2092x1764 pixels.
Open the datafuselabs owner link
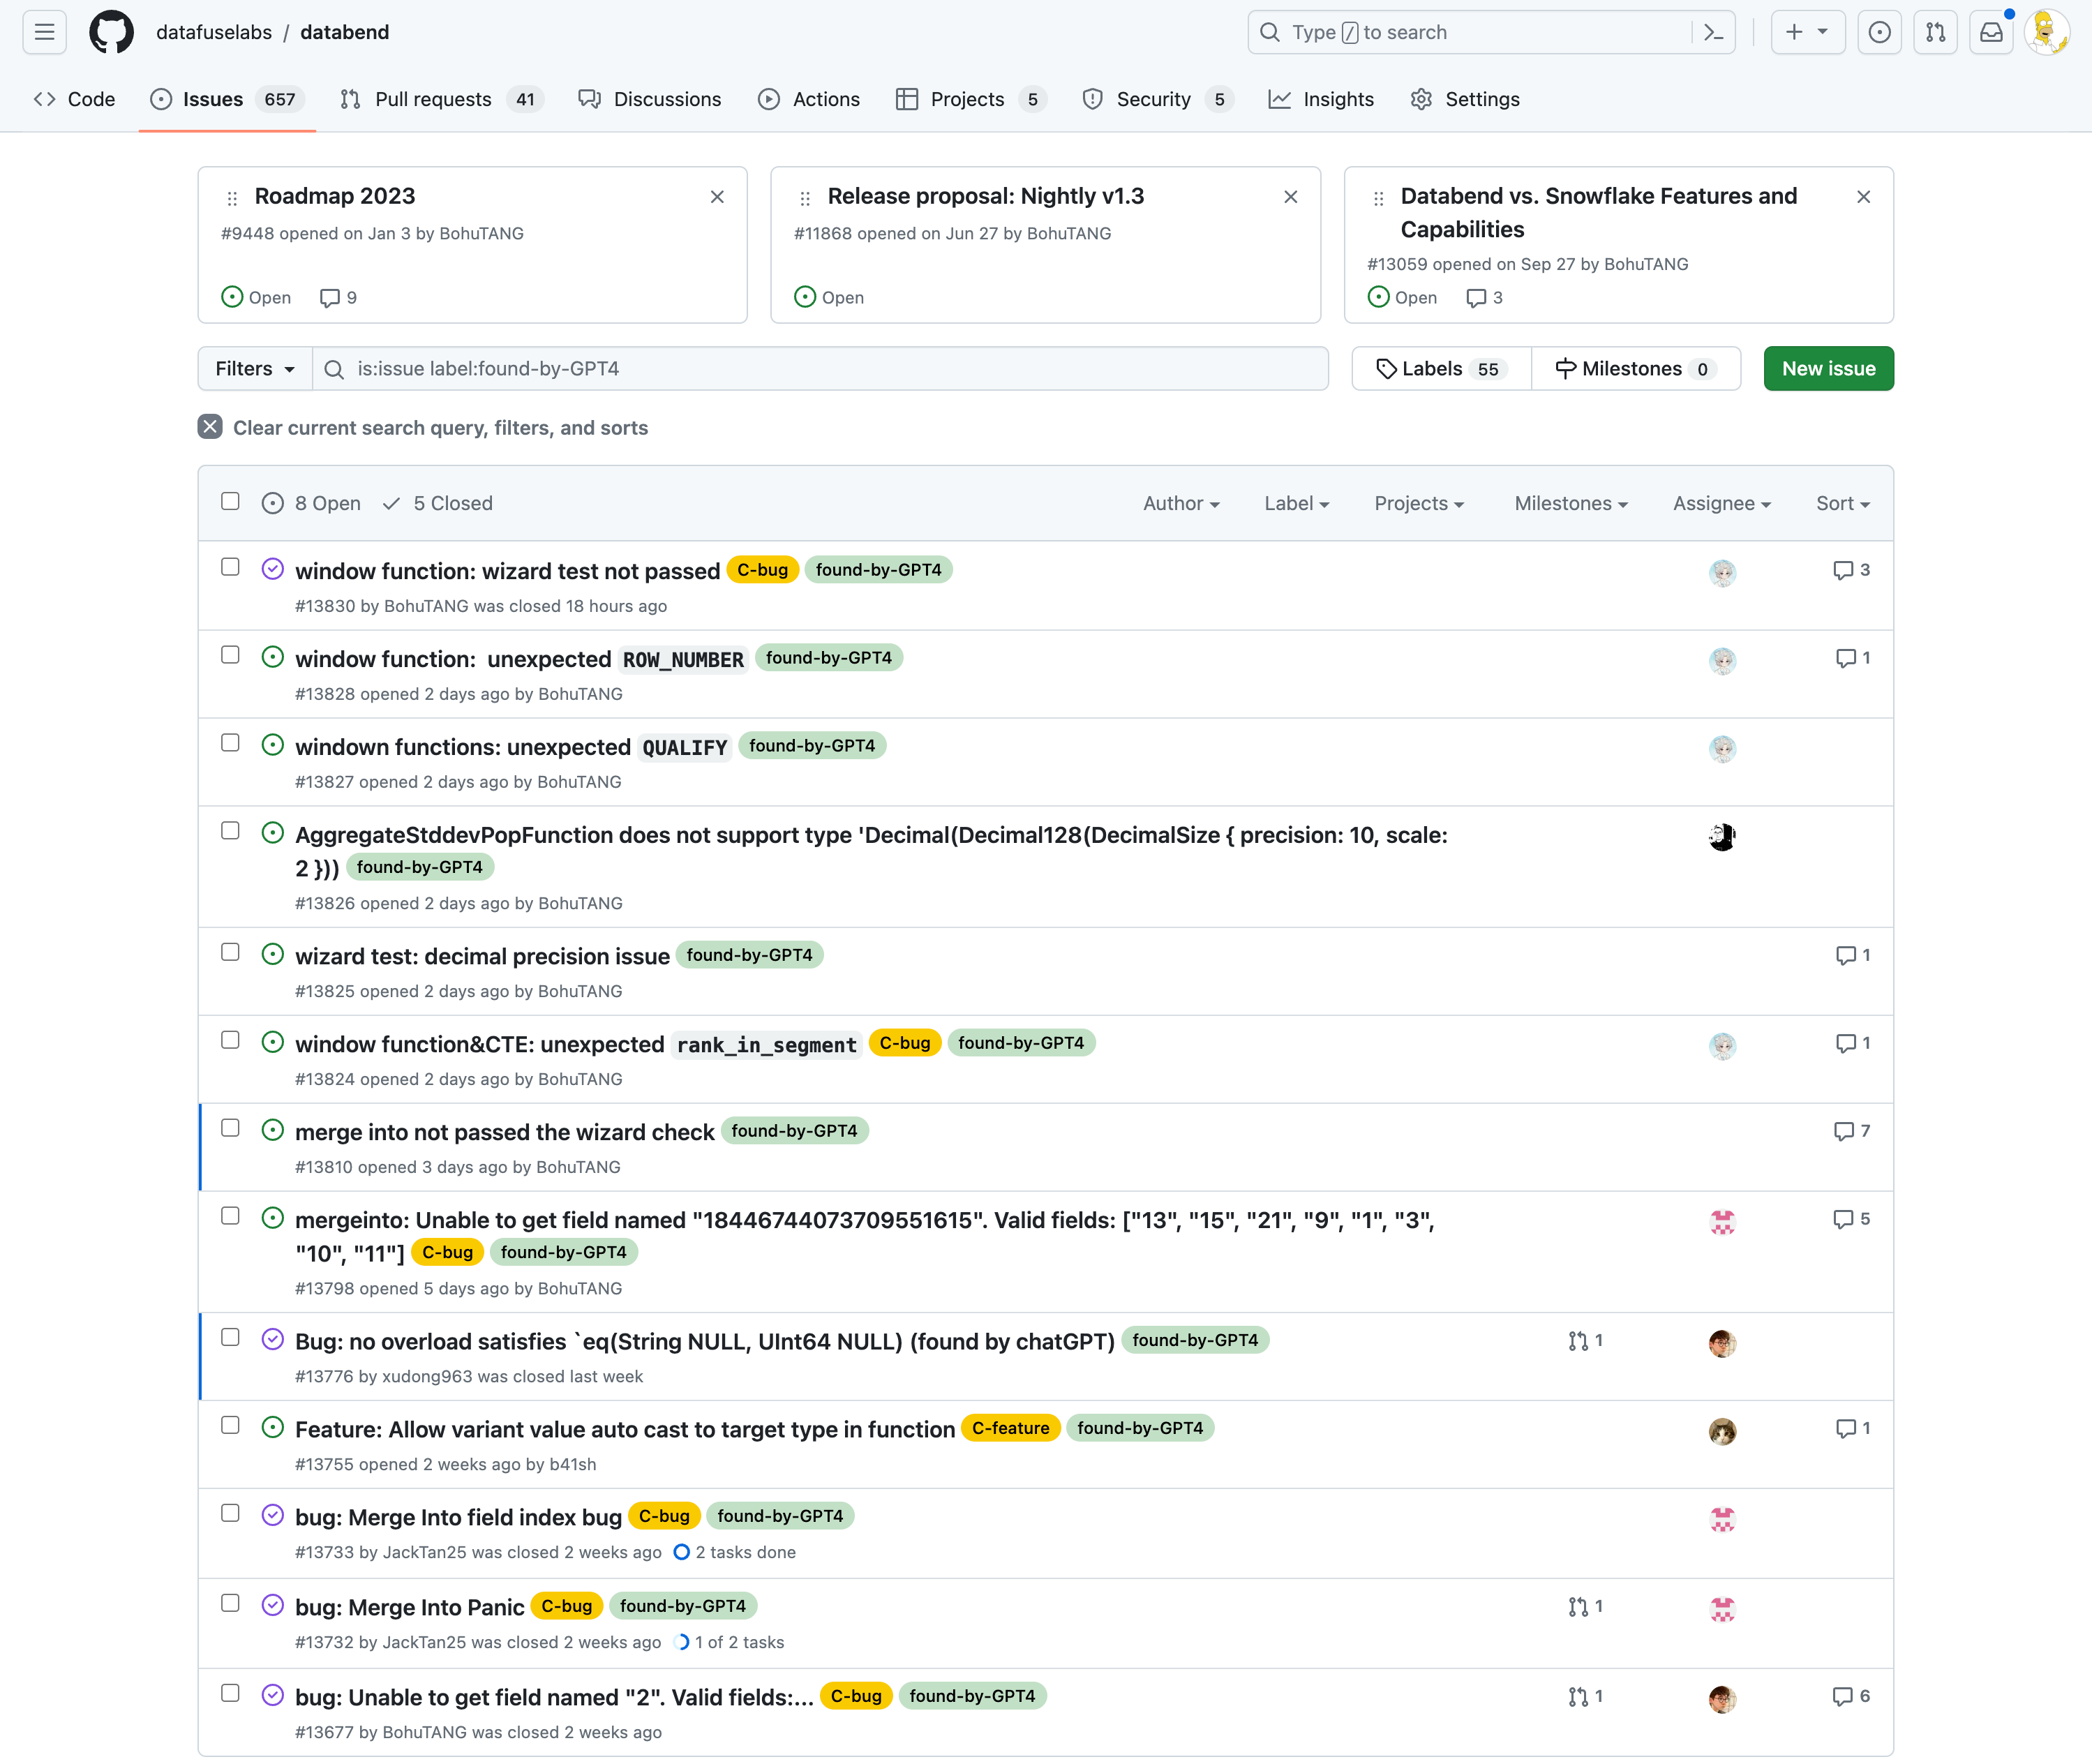[x=214, y=32]
